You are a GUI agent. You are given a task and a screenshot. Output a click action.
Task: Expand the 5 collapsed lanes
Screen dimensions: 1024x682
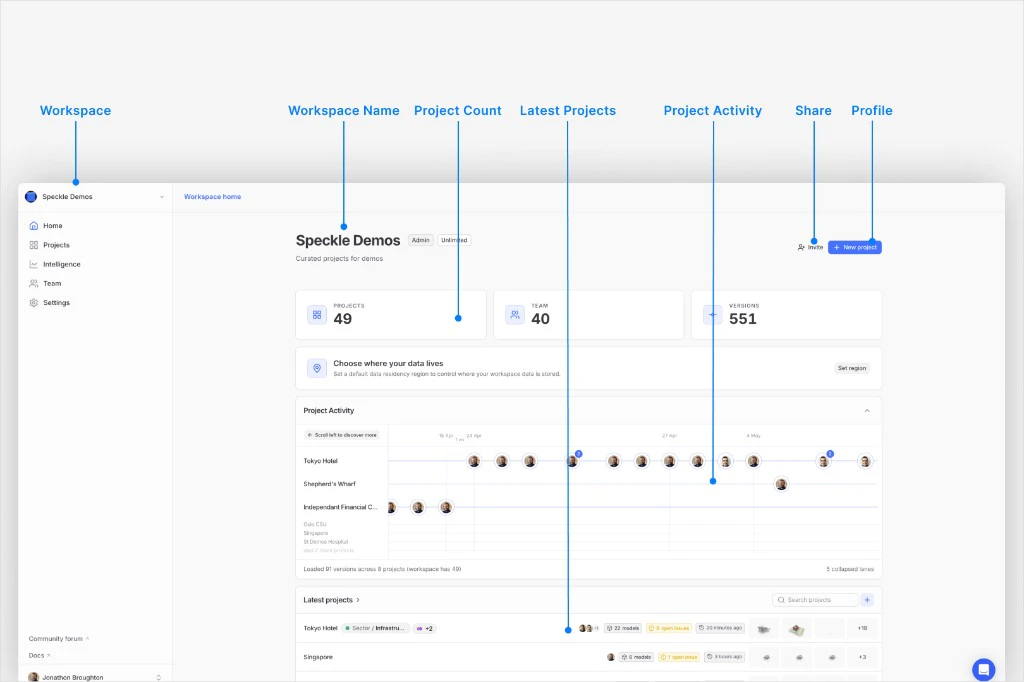pyautogui.click(x=850, y=569)
